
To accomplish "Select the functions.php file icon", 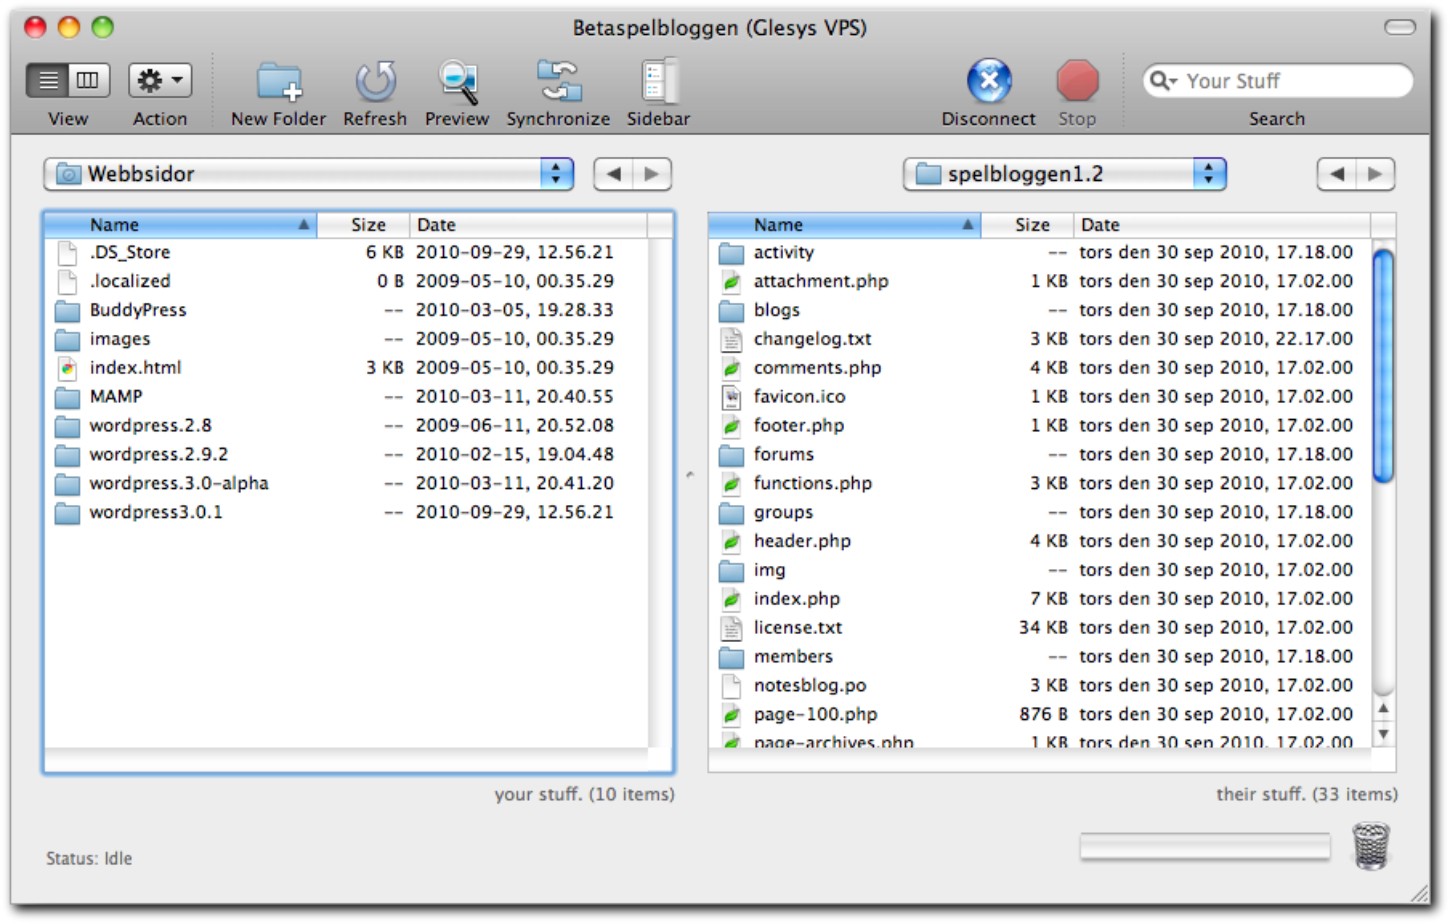I will 732,484.
